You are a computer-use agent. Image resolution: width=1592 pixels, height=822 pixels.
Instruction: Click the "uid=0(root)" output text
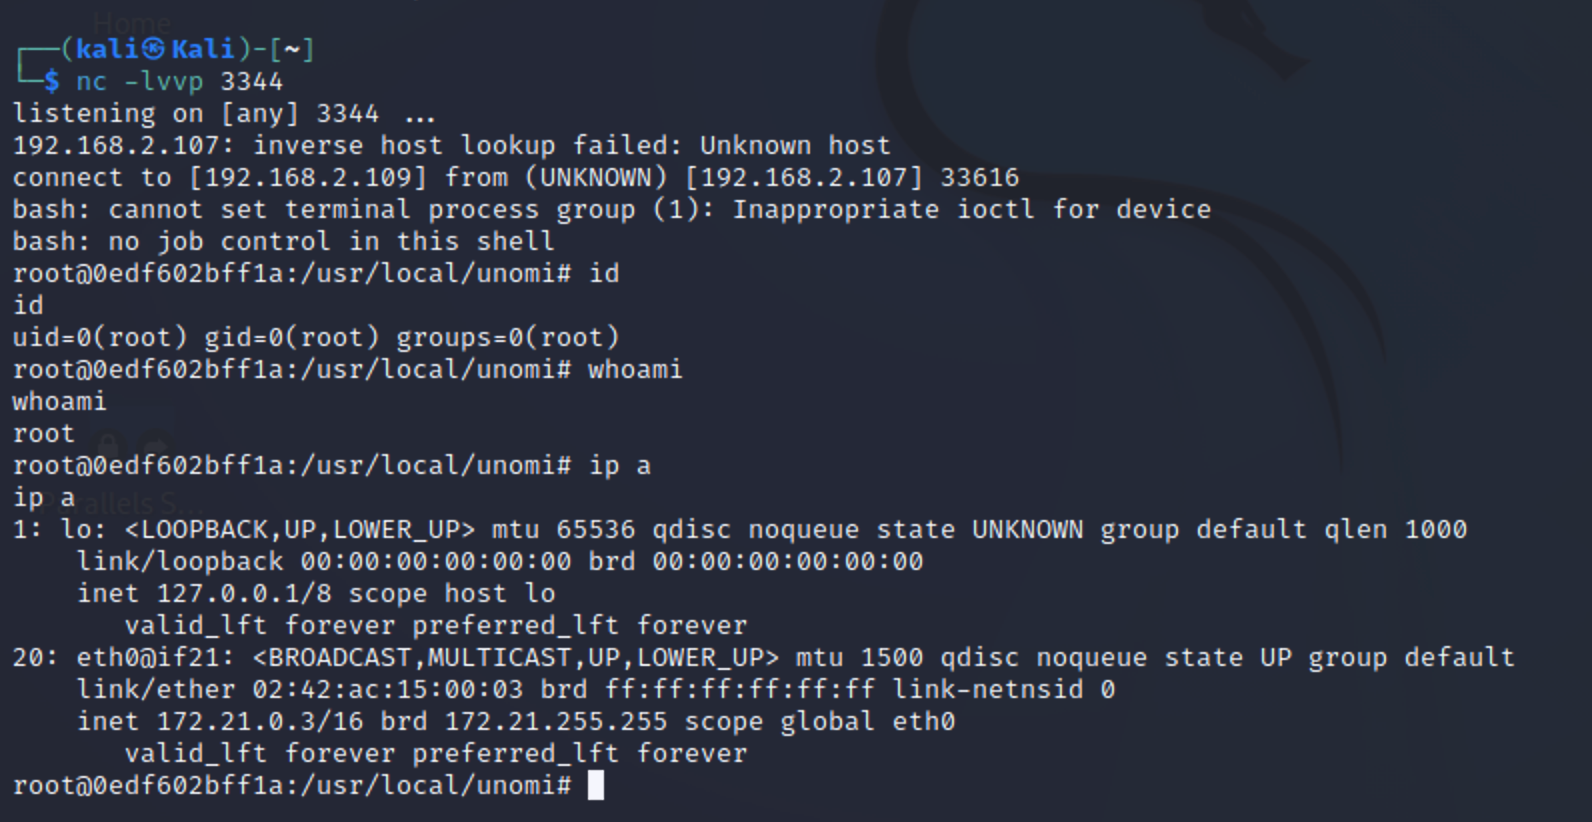100,337
